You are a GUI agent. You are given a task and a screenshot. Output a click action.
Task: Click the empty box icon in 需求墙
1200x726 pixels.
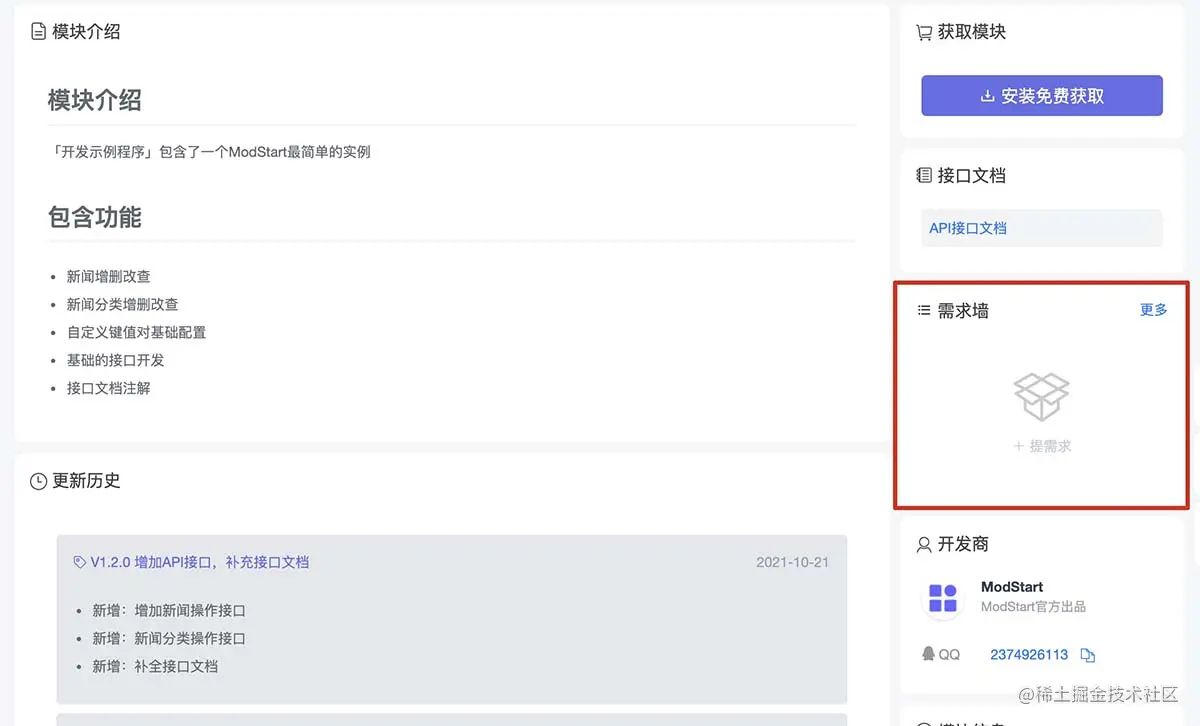(1042, 396)
